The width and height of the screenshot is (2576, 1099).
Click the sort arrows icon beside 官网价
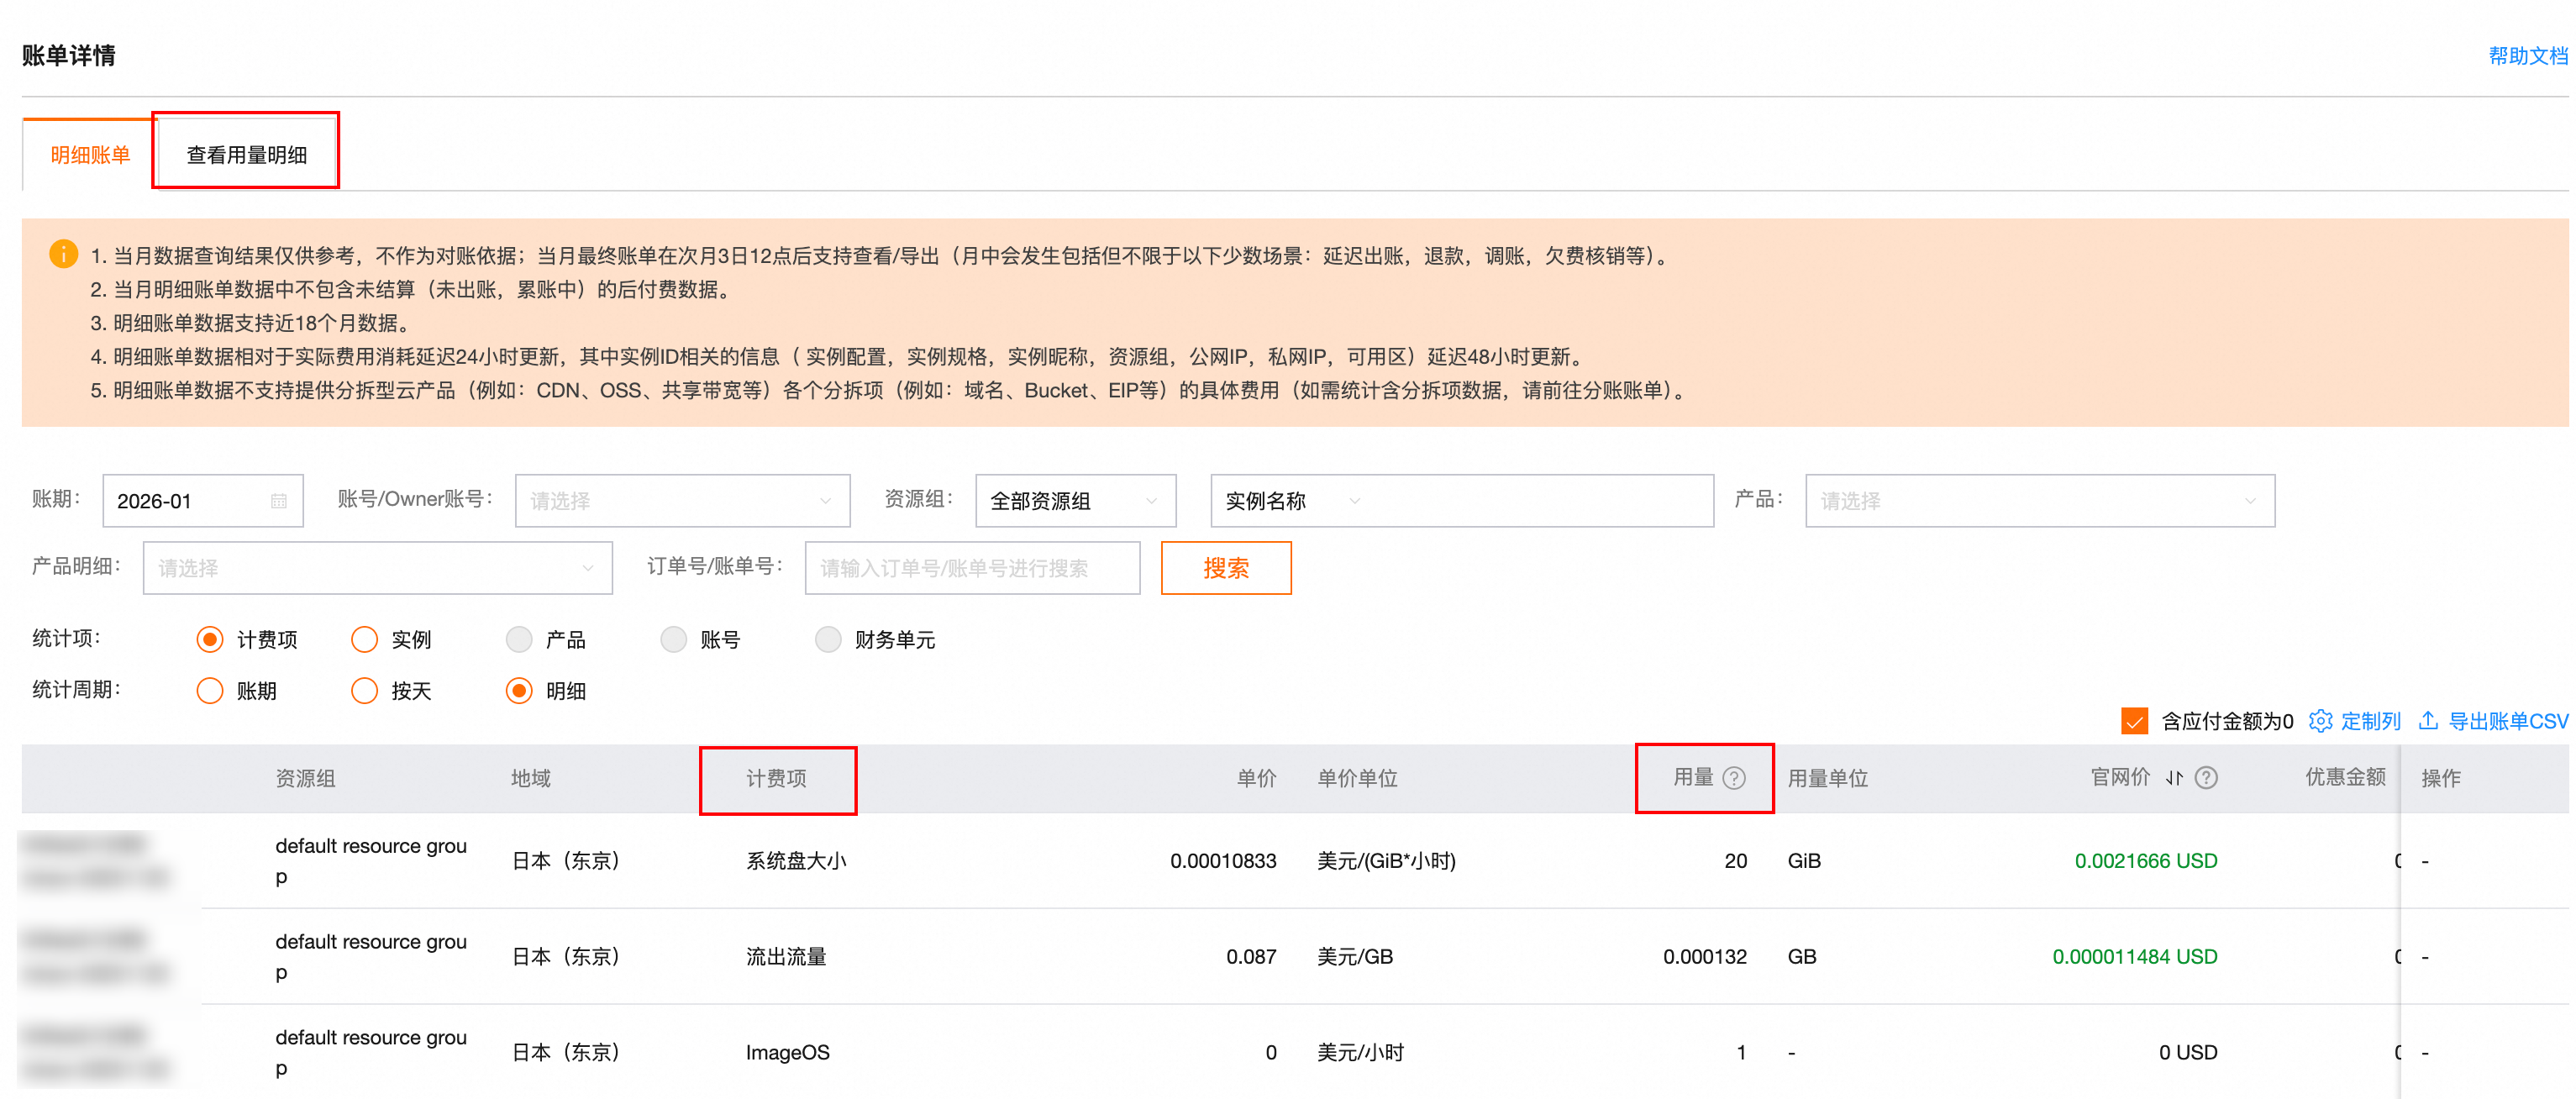(x=2173, y=778)
